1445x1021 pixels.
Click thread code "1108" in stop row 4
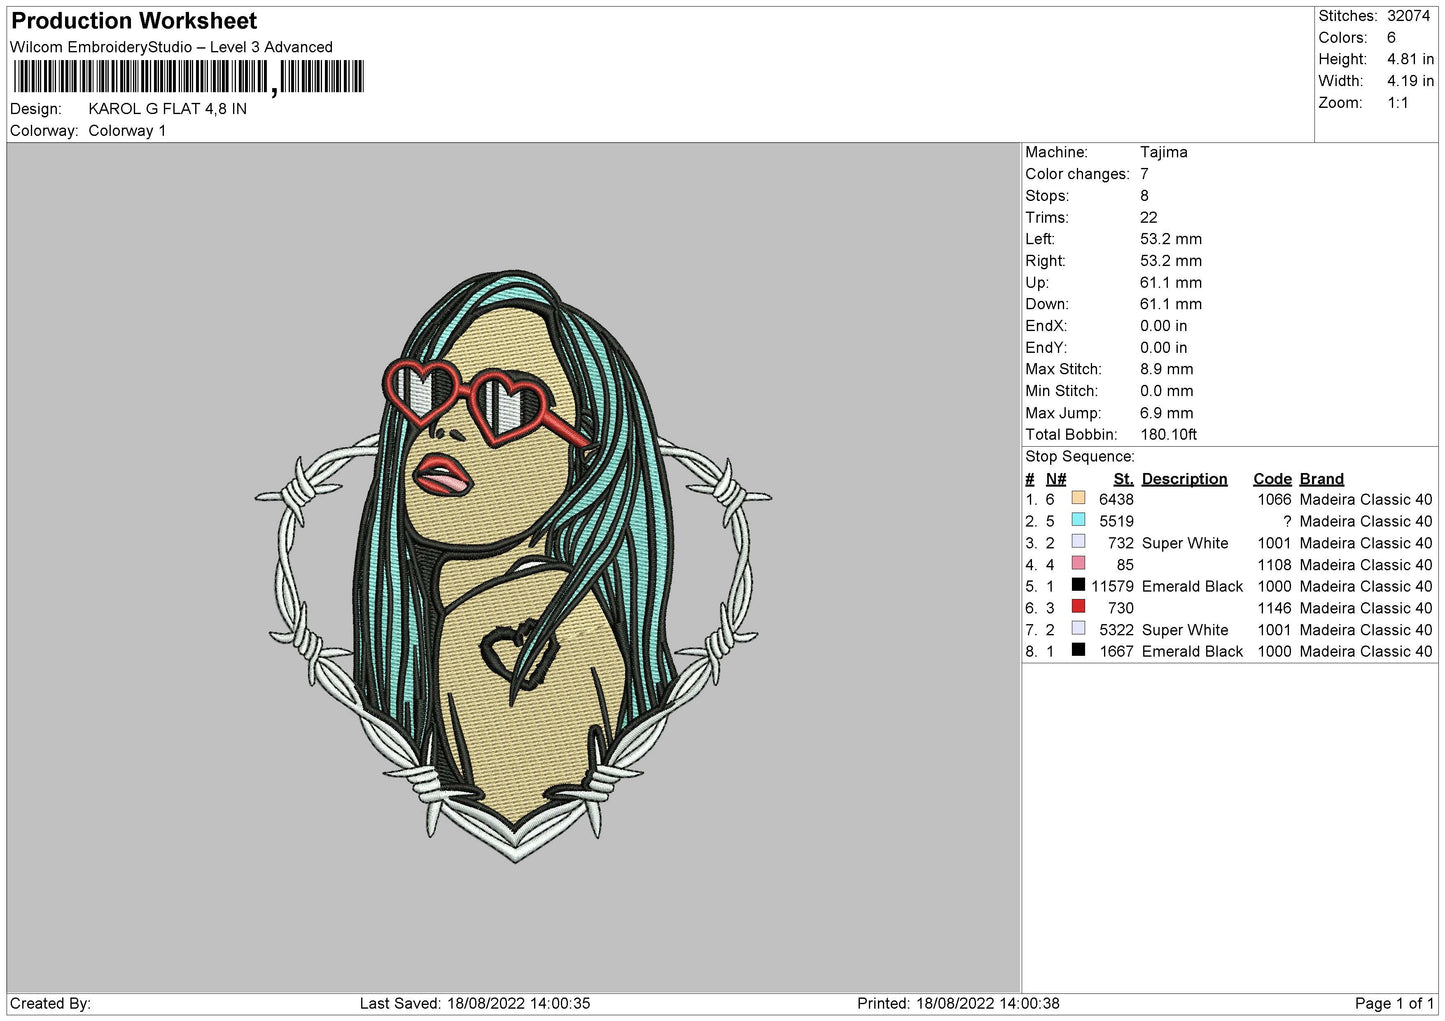tap(1275, 565)
